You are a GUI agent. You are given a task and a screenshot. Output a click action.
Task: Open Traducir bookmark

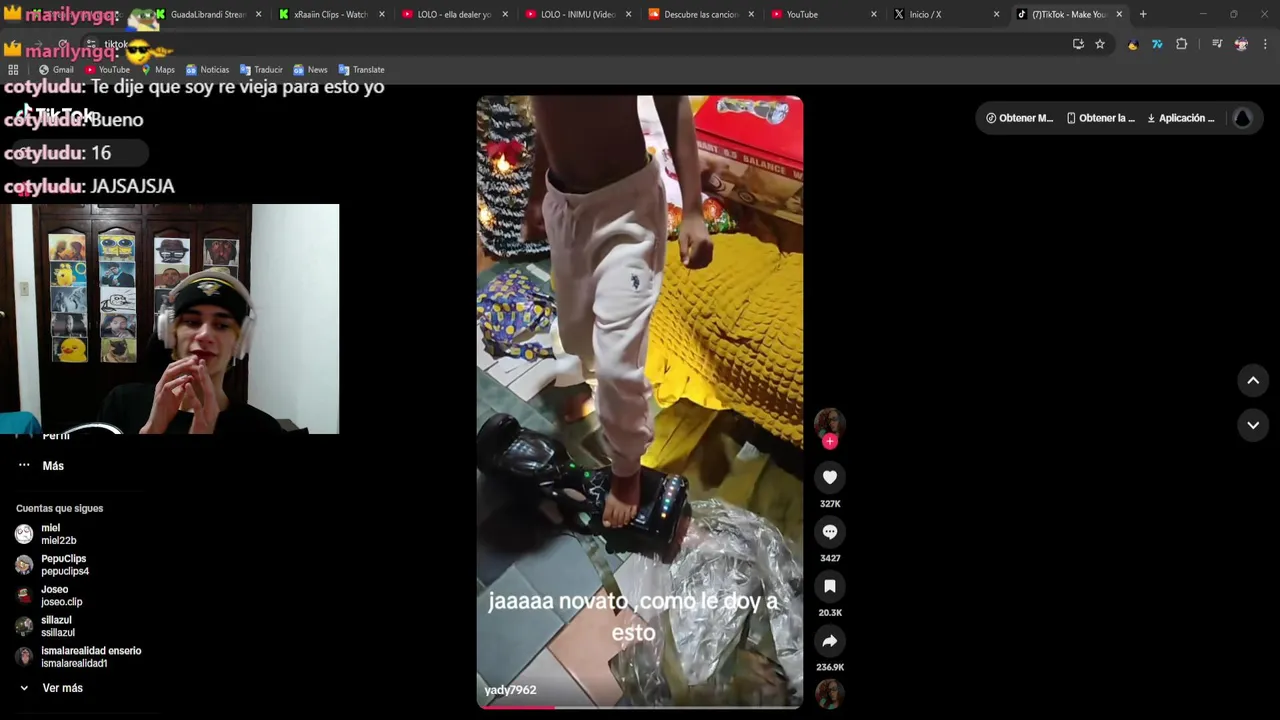pos(261,70)
